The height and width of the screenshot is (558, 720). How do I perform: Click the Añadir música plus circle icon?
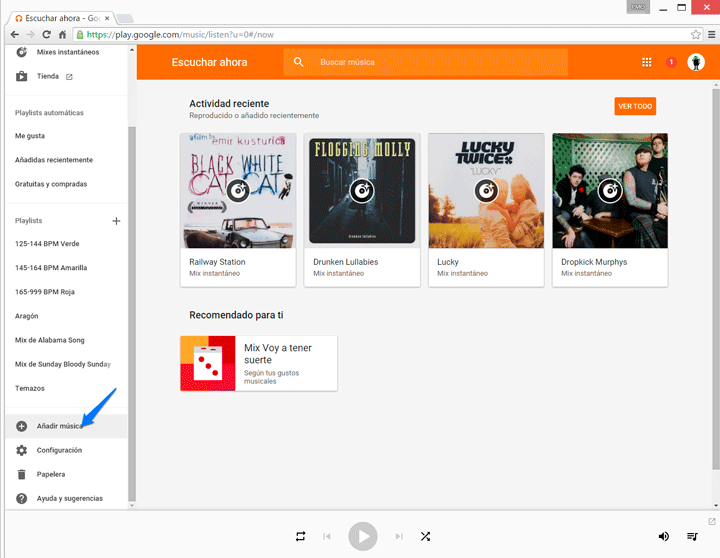click(x=22, y=426)
